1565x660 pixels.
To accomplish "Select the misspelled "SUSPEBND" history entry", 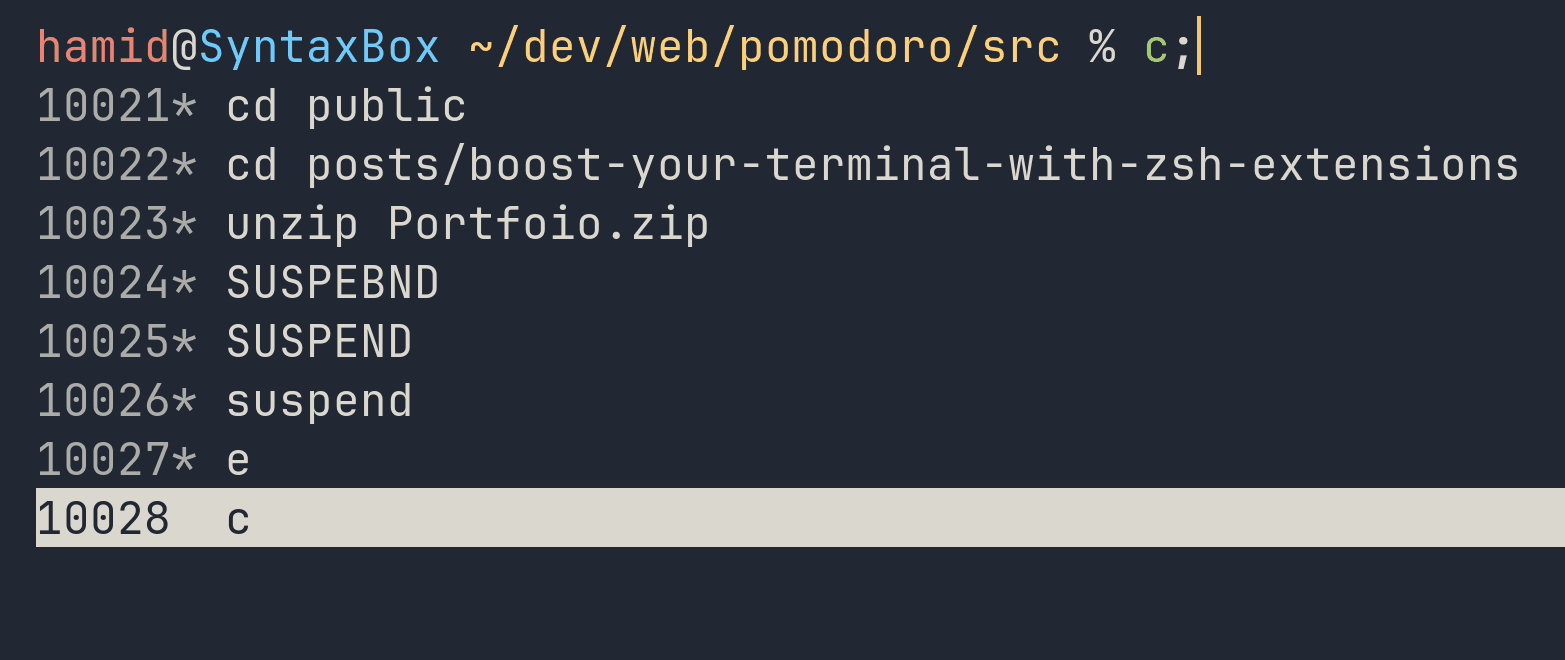I will 332,283.
